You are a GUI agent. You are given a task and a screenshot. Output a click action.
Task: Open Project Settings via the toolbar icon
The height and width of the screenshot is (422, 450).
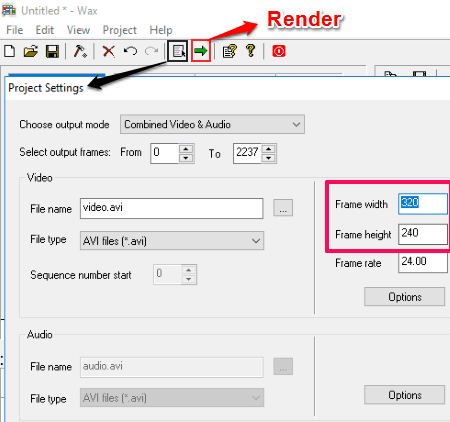178,51
